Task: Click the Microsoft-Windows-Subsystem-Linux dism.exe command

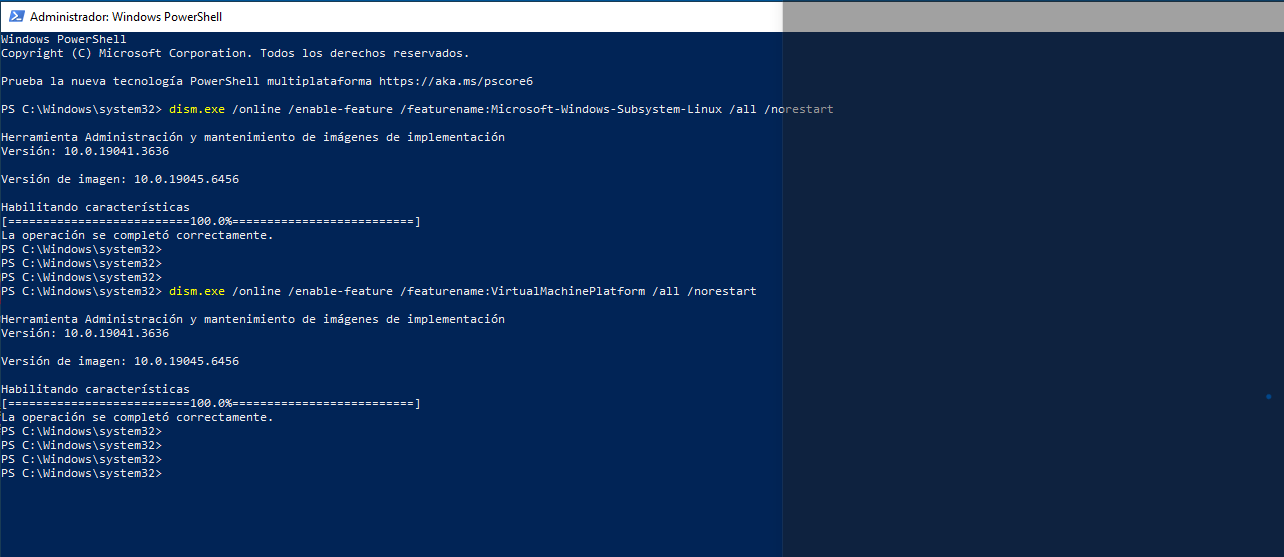Action: point(501,109)
